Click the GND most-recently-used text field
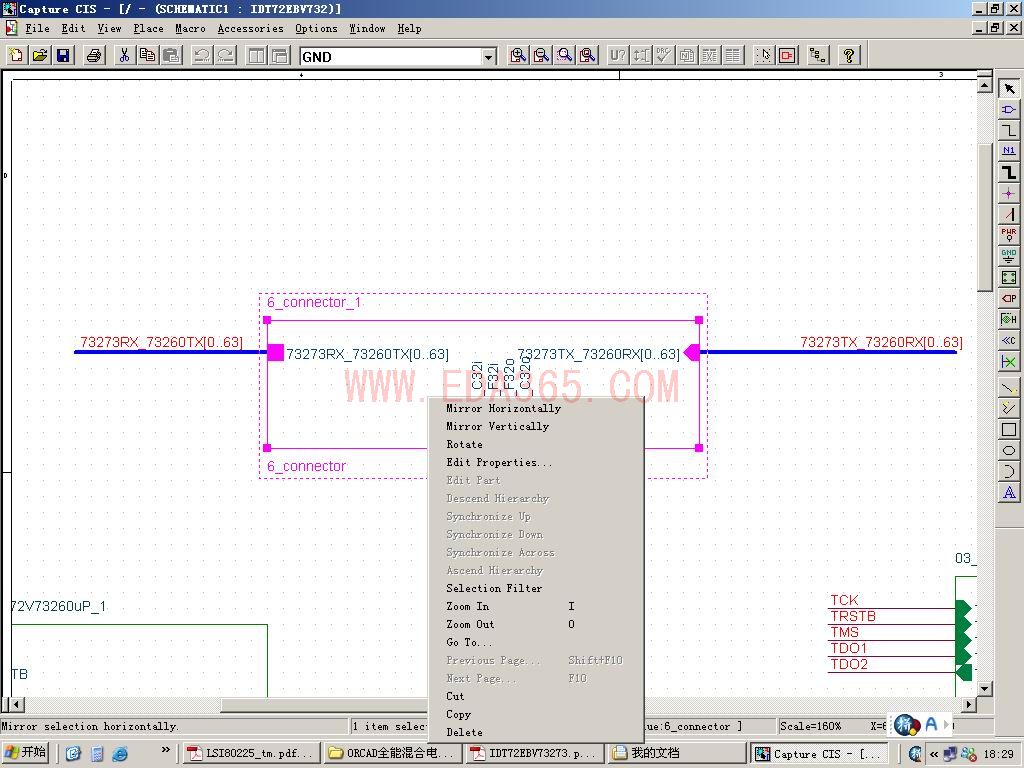Image resolution: width=1024 pixels, height=768 pixels. click(x=391, y=57)
